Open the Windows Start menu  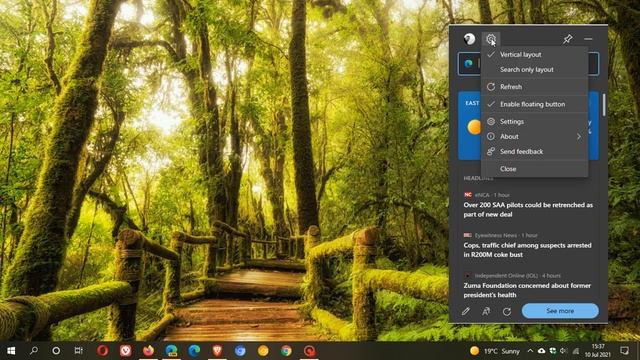(11, 351)
